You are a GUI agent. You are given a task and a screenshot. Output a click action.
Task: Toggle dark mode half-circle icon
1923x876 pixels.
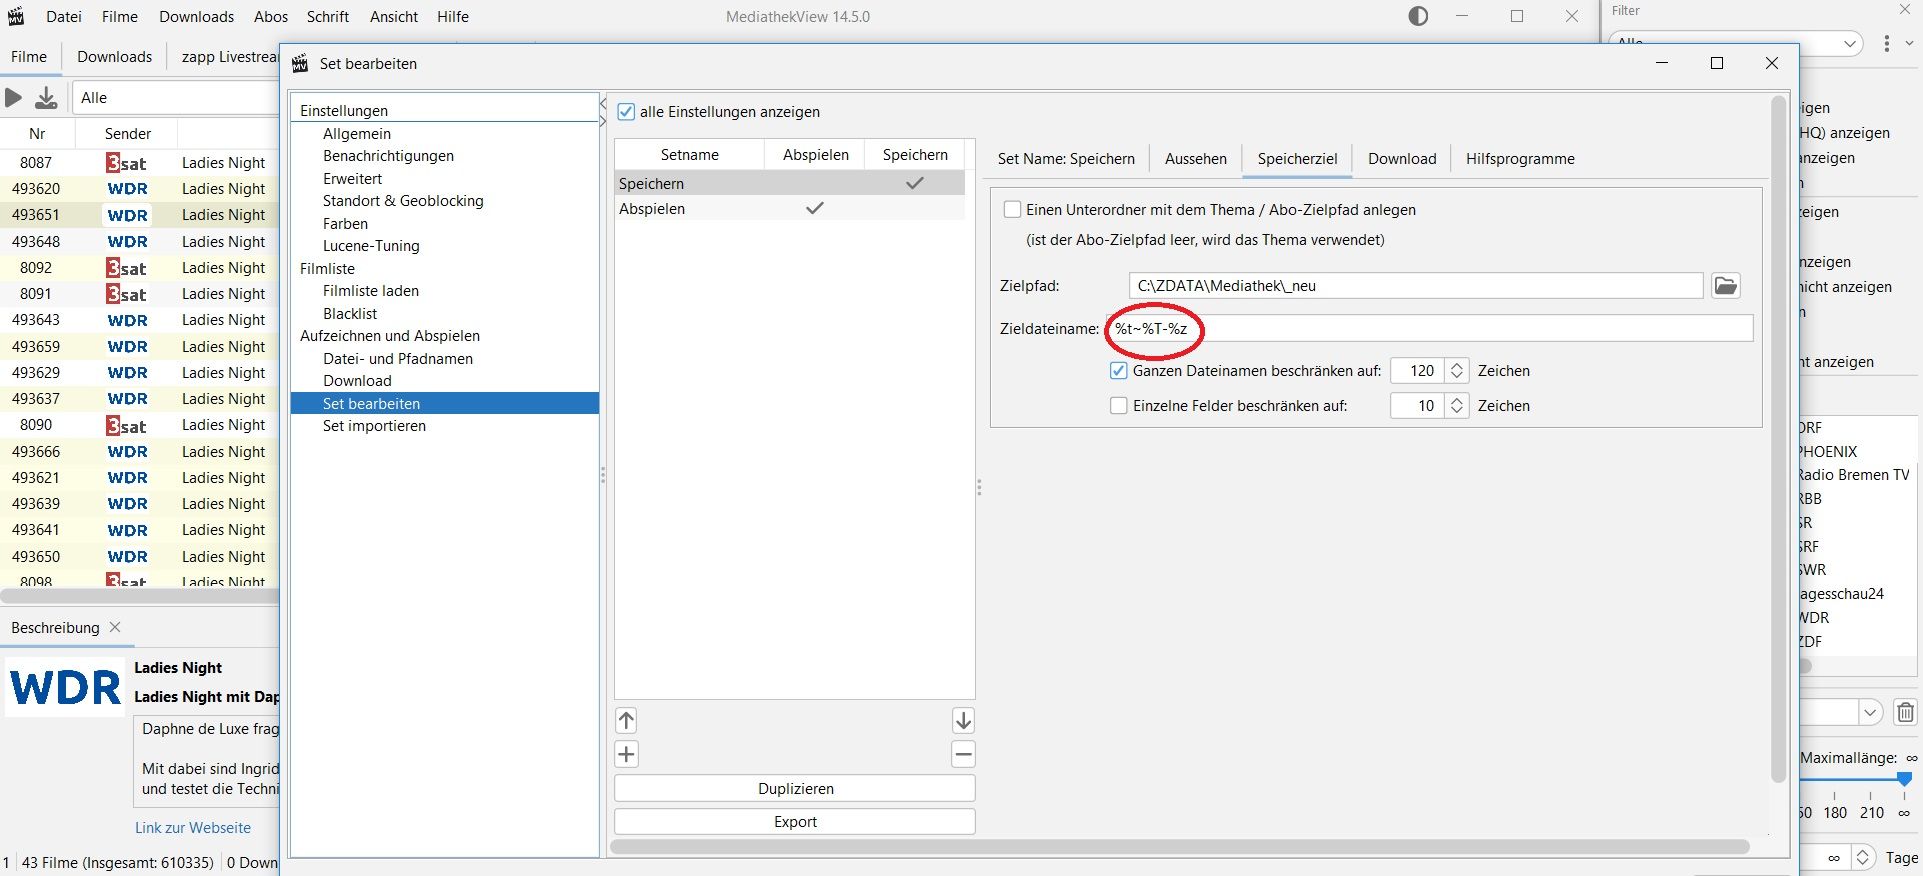click(x=1418, y=16)
